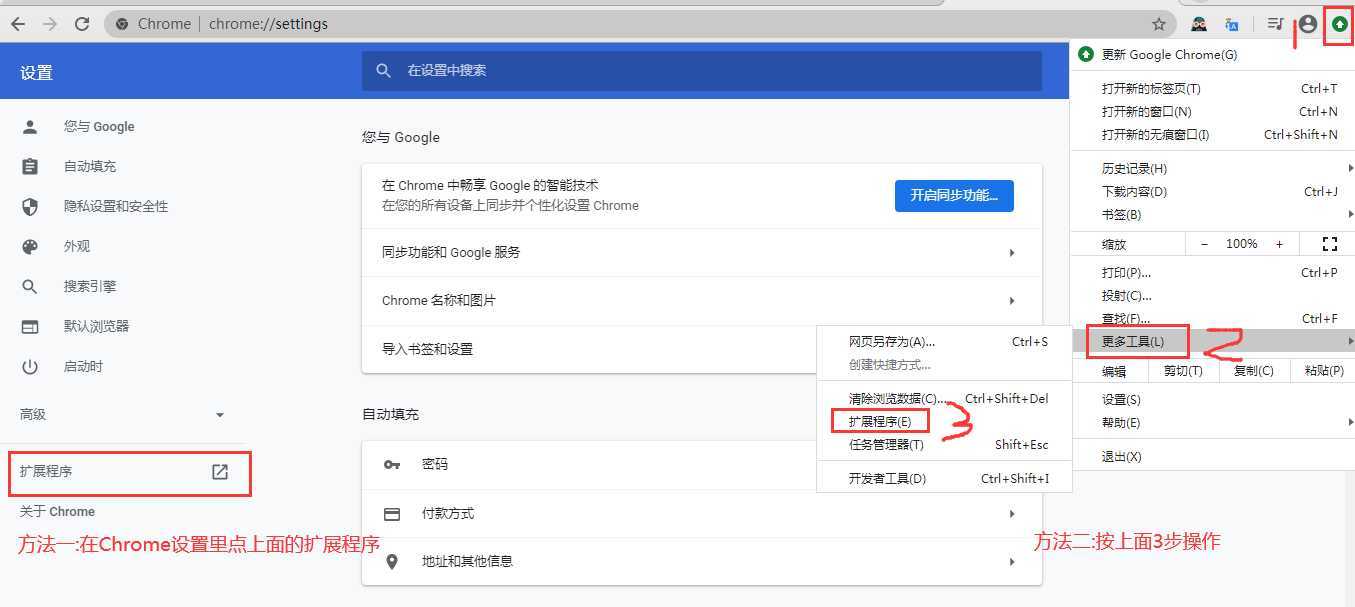1355x607 pixels.
Task: Open Chrome menu via green update icon
Action: pyautogui.click(x=1339, y=24)
